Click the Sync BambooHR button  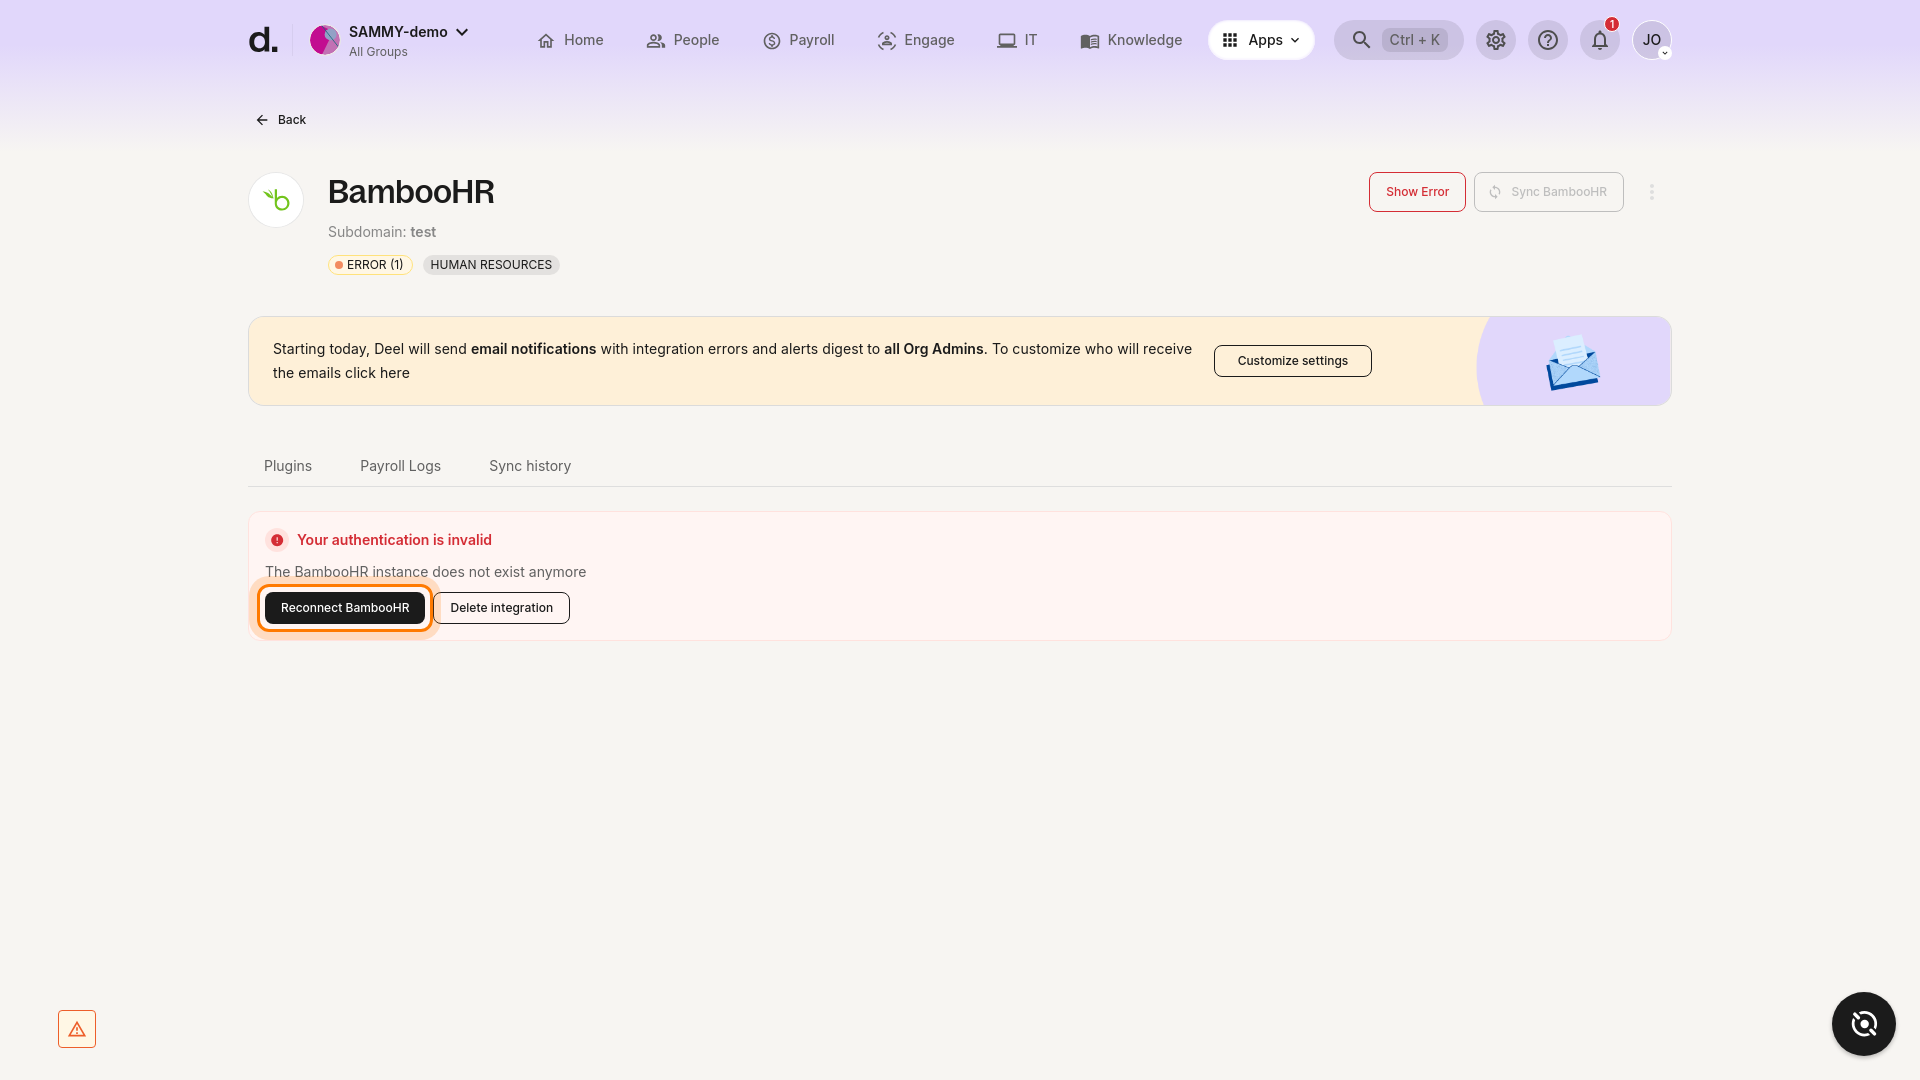click(1548, 192)
